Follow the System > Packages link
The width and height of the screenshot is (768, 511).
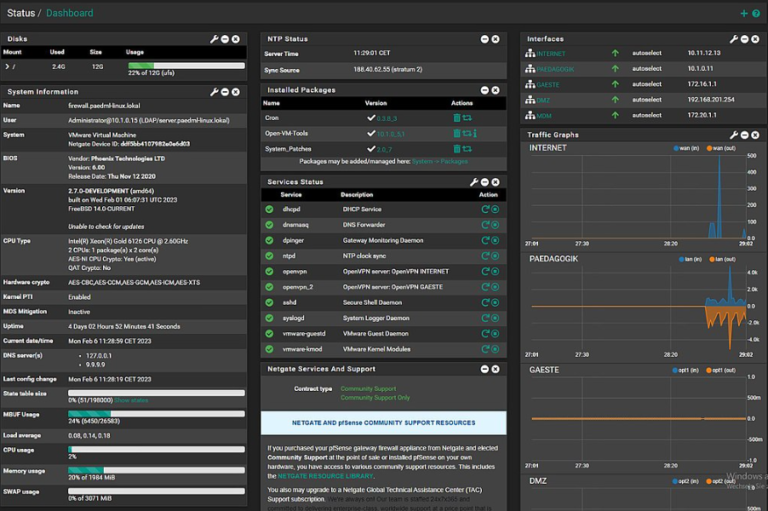[x=439, y=161]
